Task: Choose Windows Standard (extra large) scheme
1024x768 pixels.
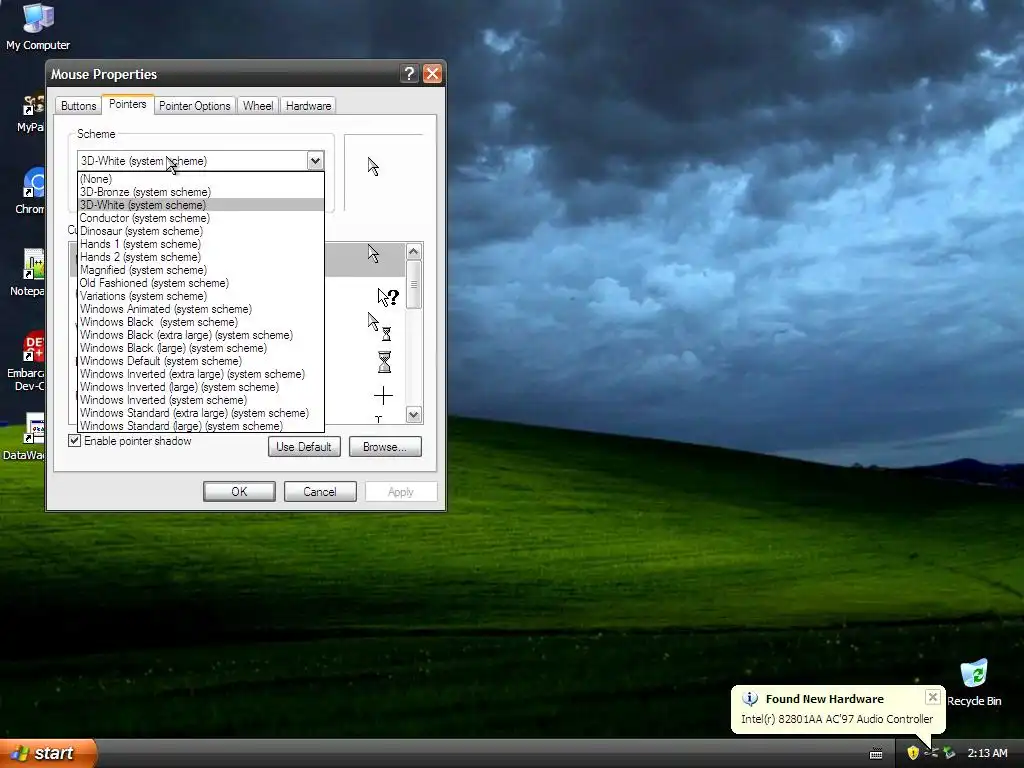Action: tap(200, 413)
